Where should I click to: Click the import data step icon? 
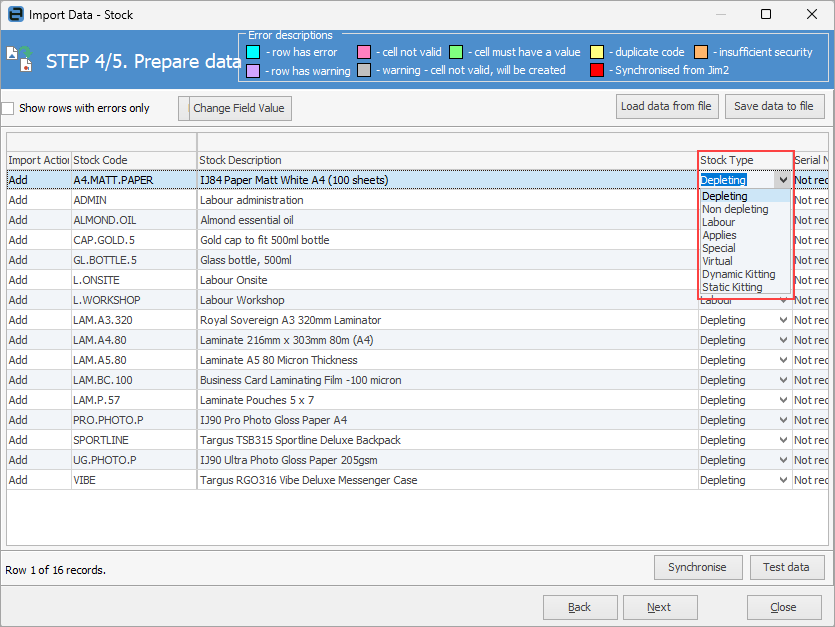click(x=20, y=59)
